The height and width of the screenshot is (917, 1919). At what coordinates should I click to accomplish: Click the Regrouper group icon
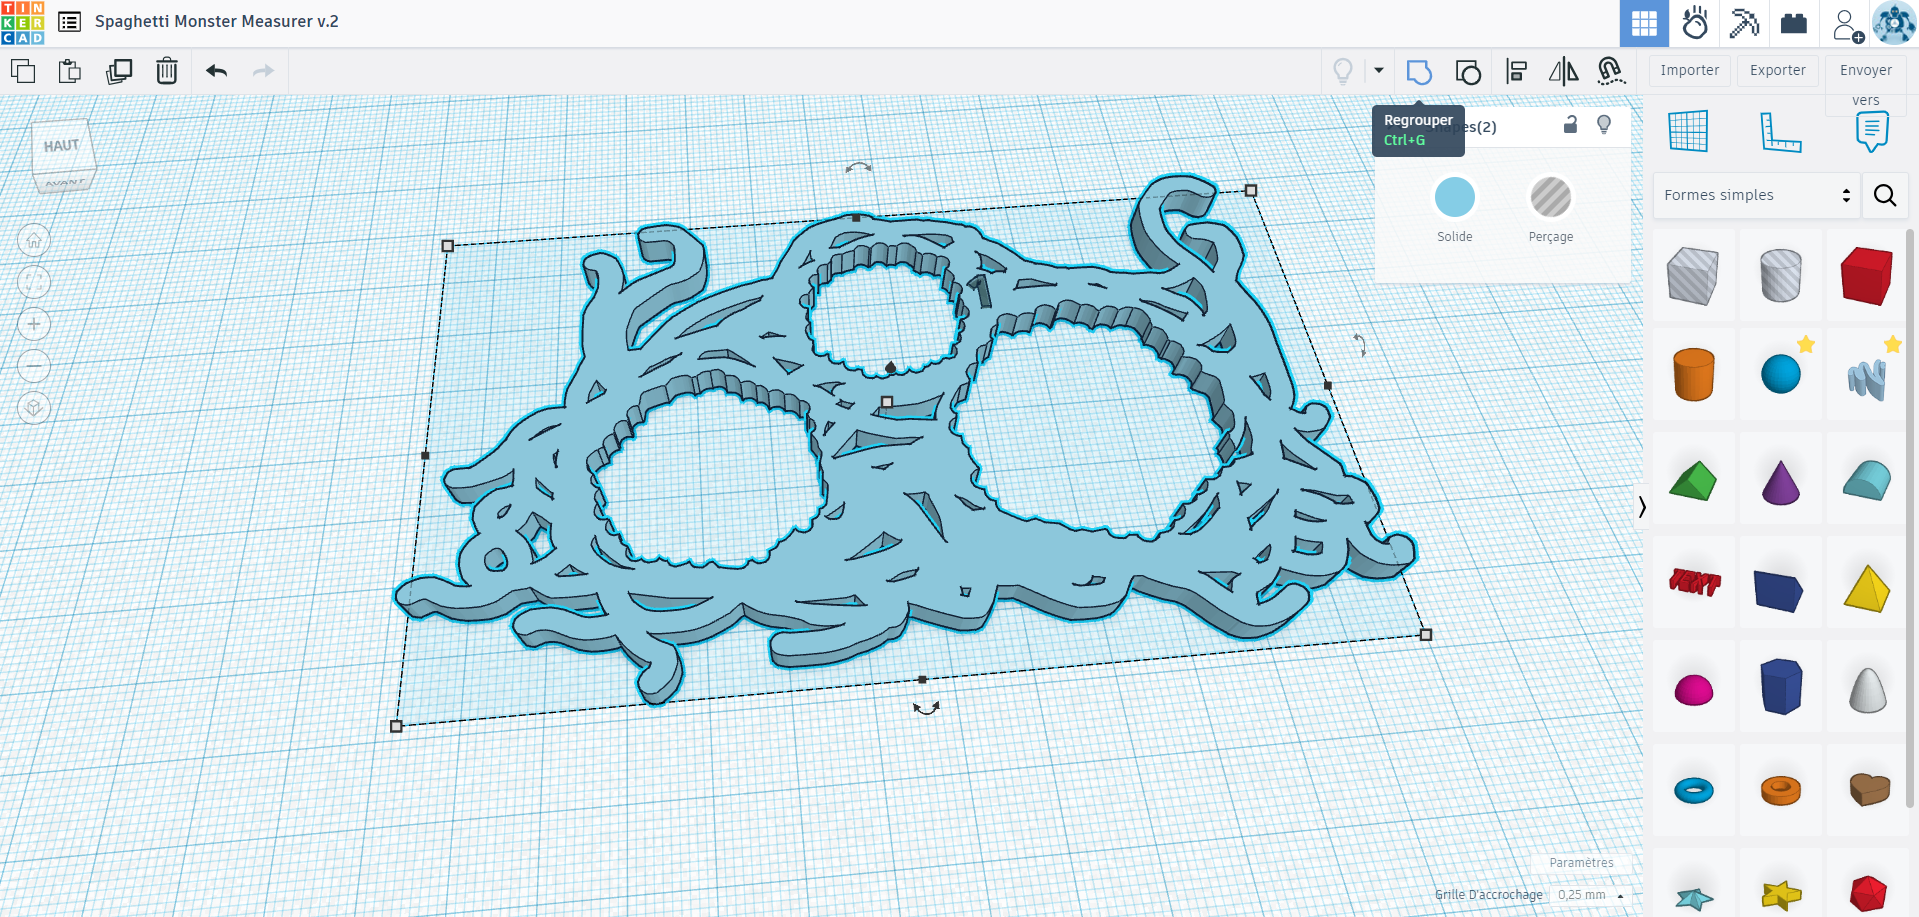point(1419,72)
